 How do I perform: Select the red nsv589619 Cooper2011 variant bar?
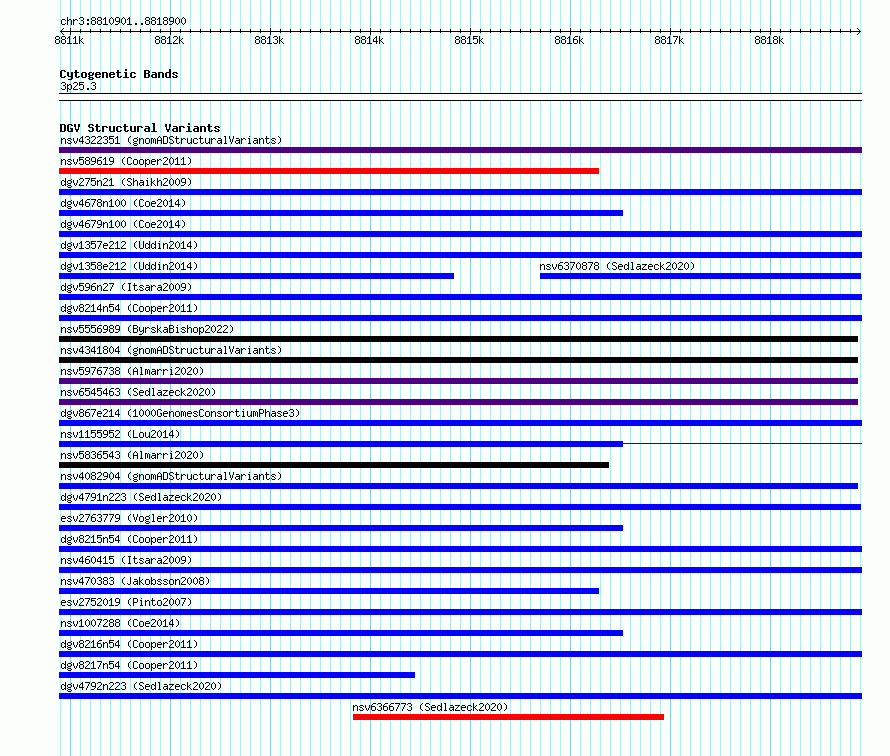(329, 171)
